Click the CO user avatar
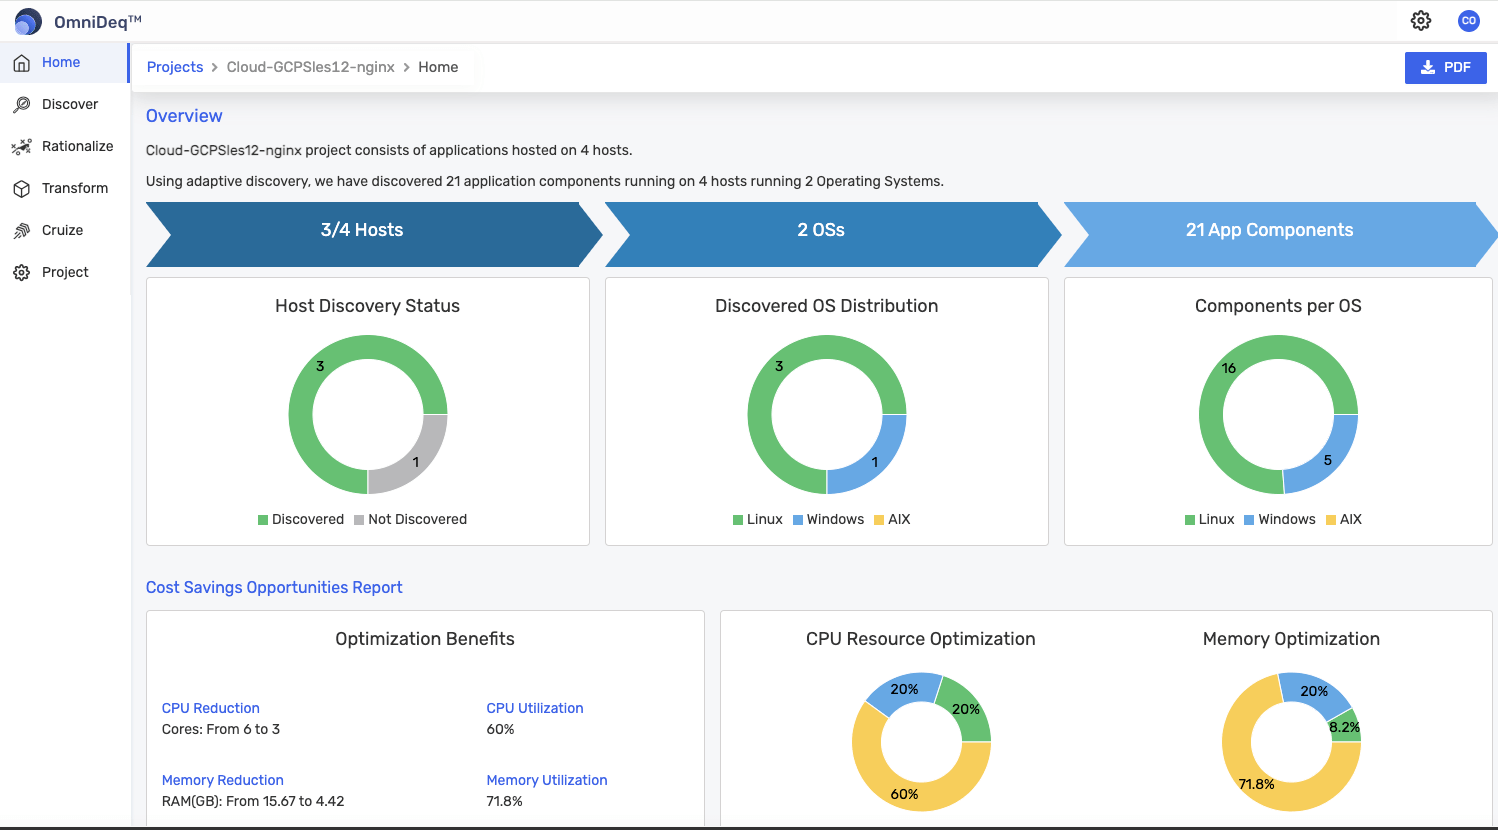Viewport: 1498px width, 830px height. pyautogui.click(x=1469, y=21)
